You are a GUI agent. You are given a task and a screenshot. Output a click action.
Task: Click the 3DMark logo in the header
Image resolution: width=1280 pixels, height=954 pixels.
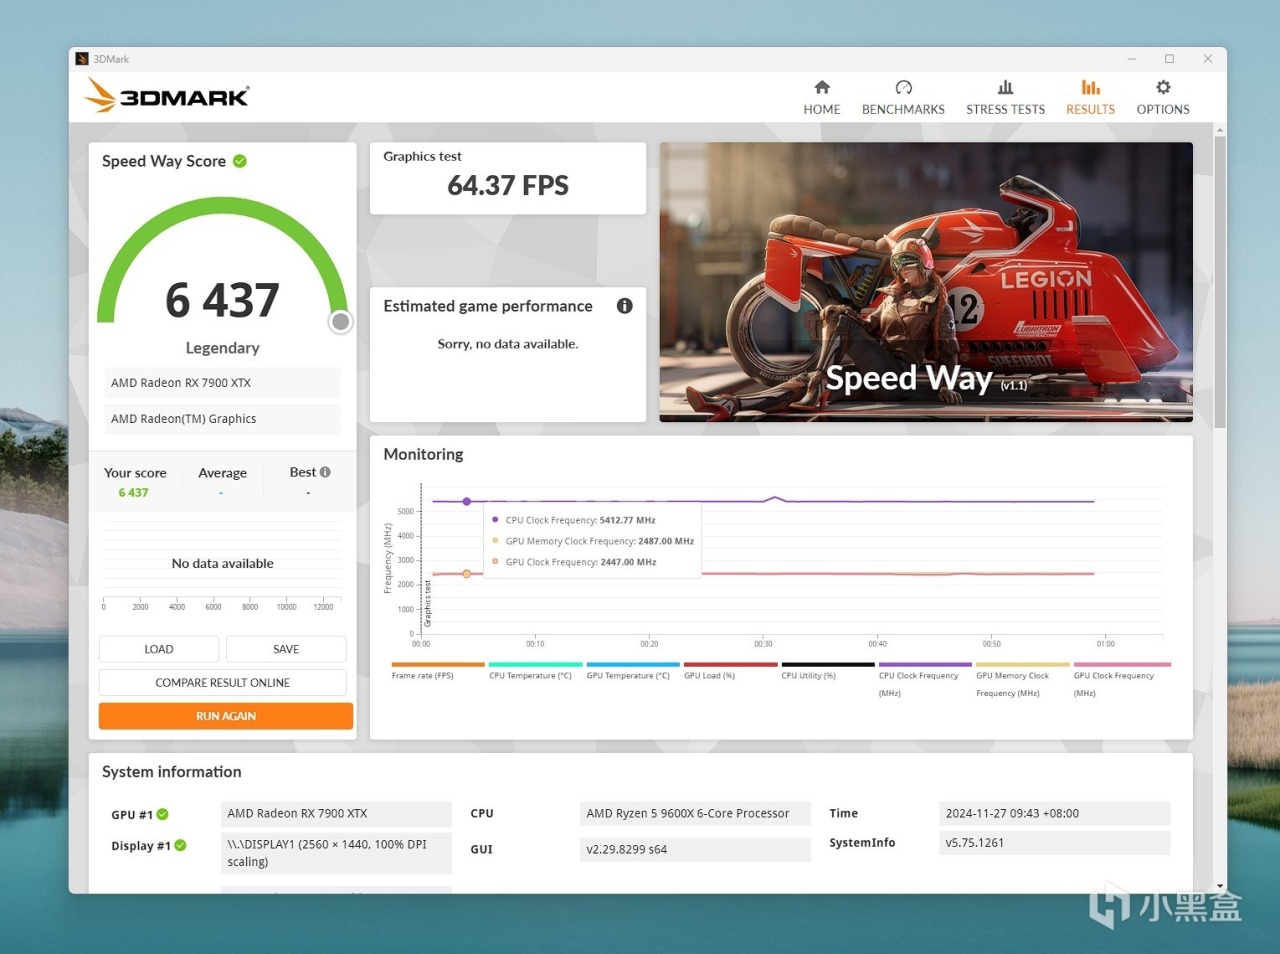coord(166,96)
